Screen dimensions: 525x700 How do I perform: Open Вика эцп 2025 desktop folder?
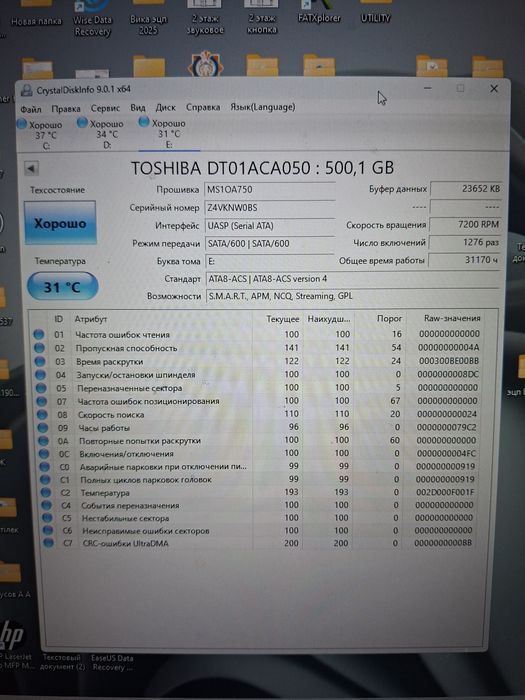coord(148,18)
